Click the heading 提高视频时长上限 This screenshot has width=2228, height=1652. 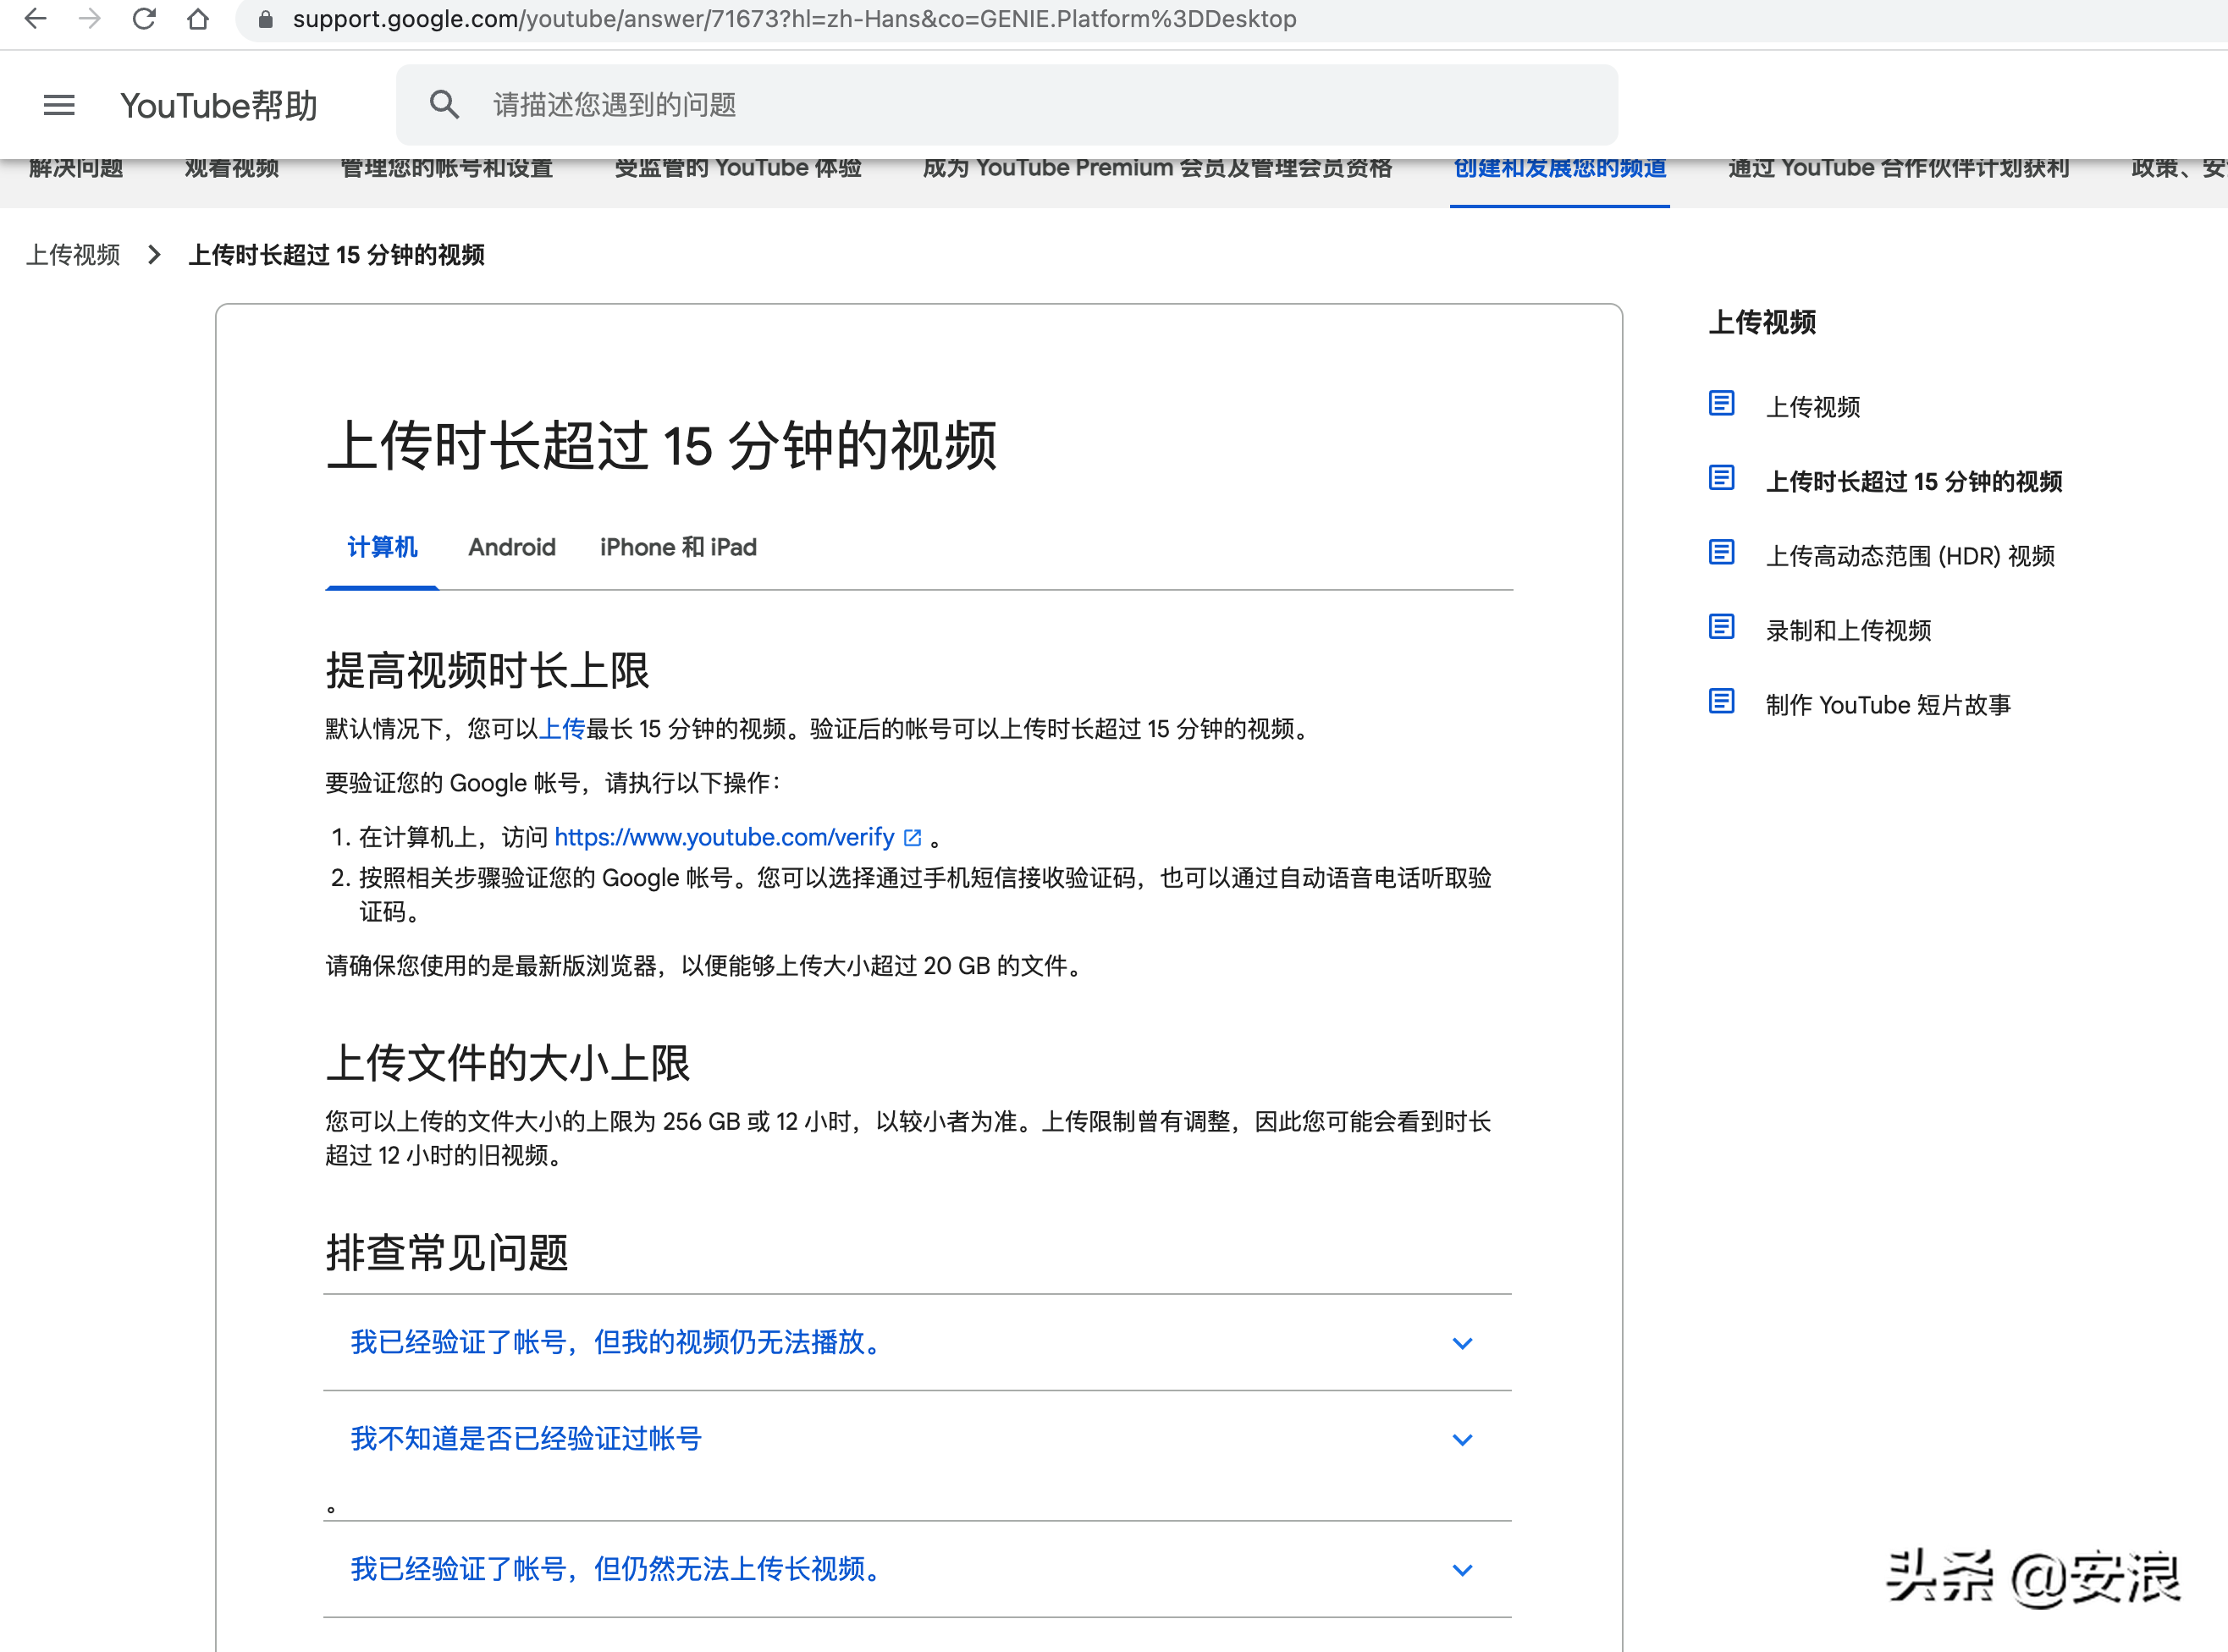487,670
